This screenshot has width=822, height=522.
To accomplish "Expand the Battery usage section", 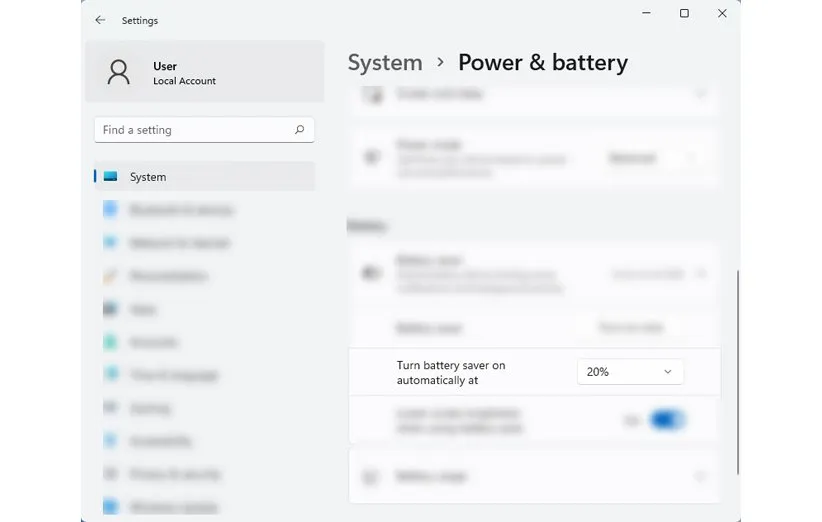I will pyautogui.click(x=701, y=477).
